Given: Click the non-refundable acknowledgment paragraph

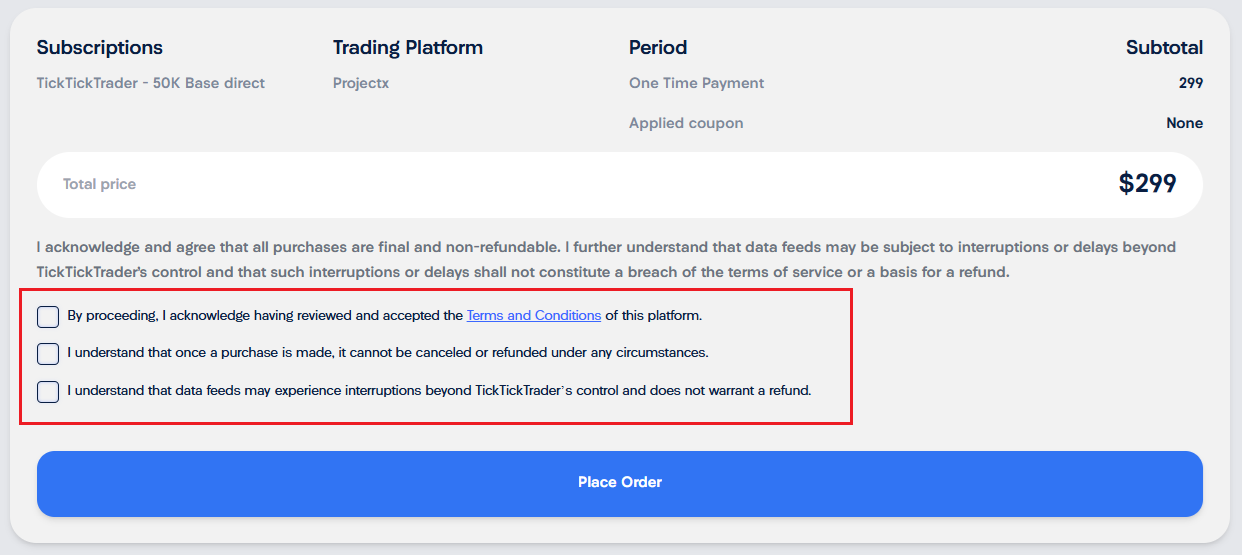Looking at the screenshot, I should click(x=606, y=259).
